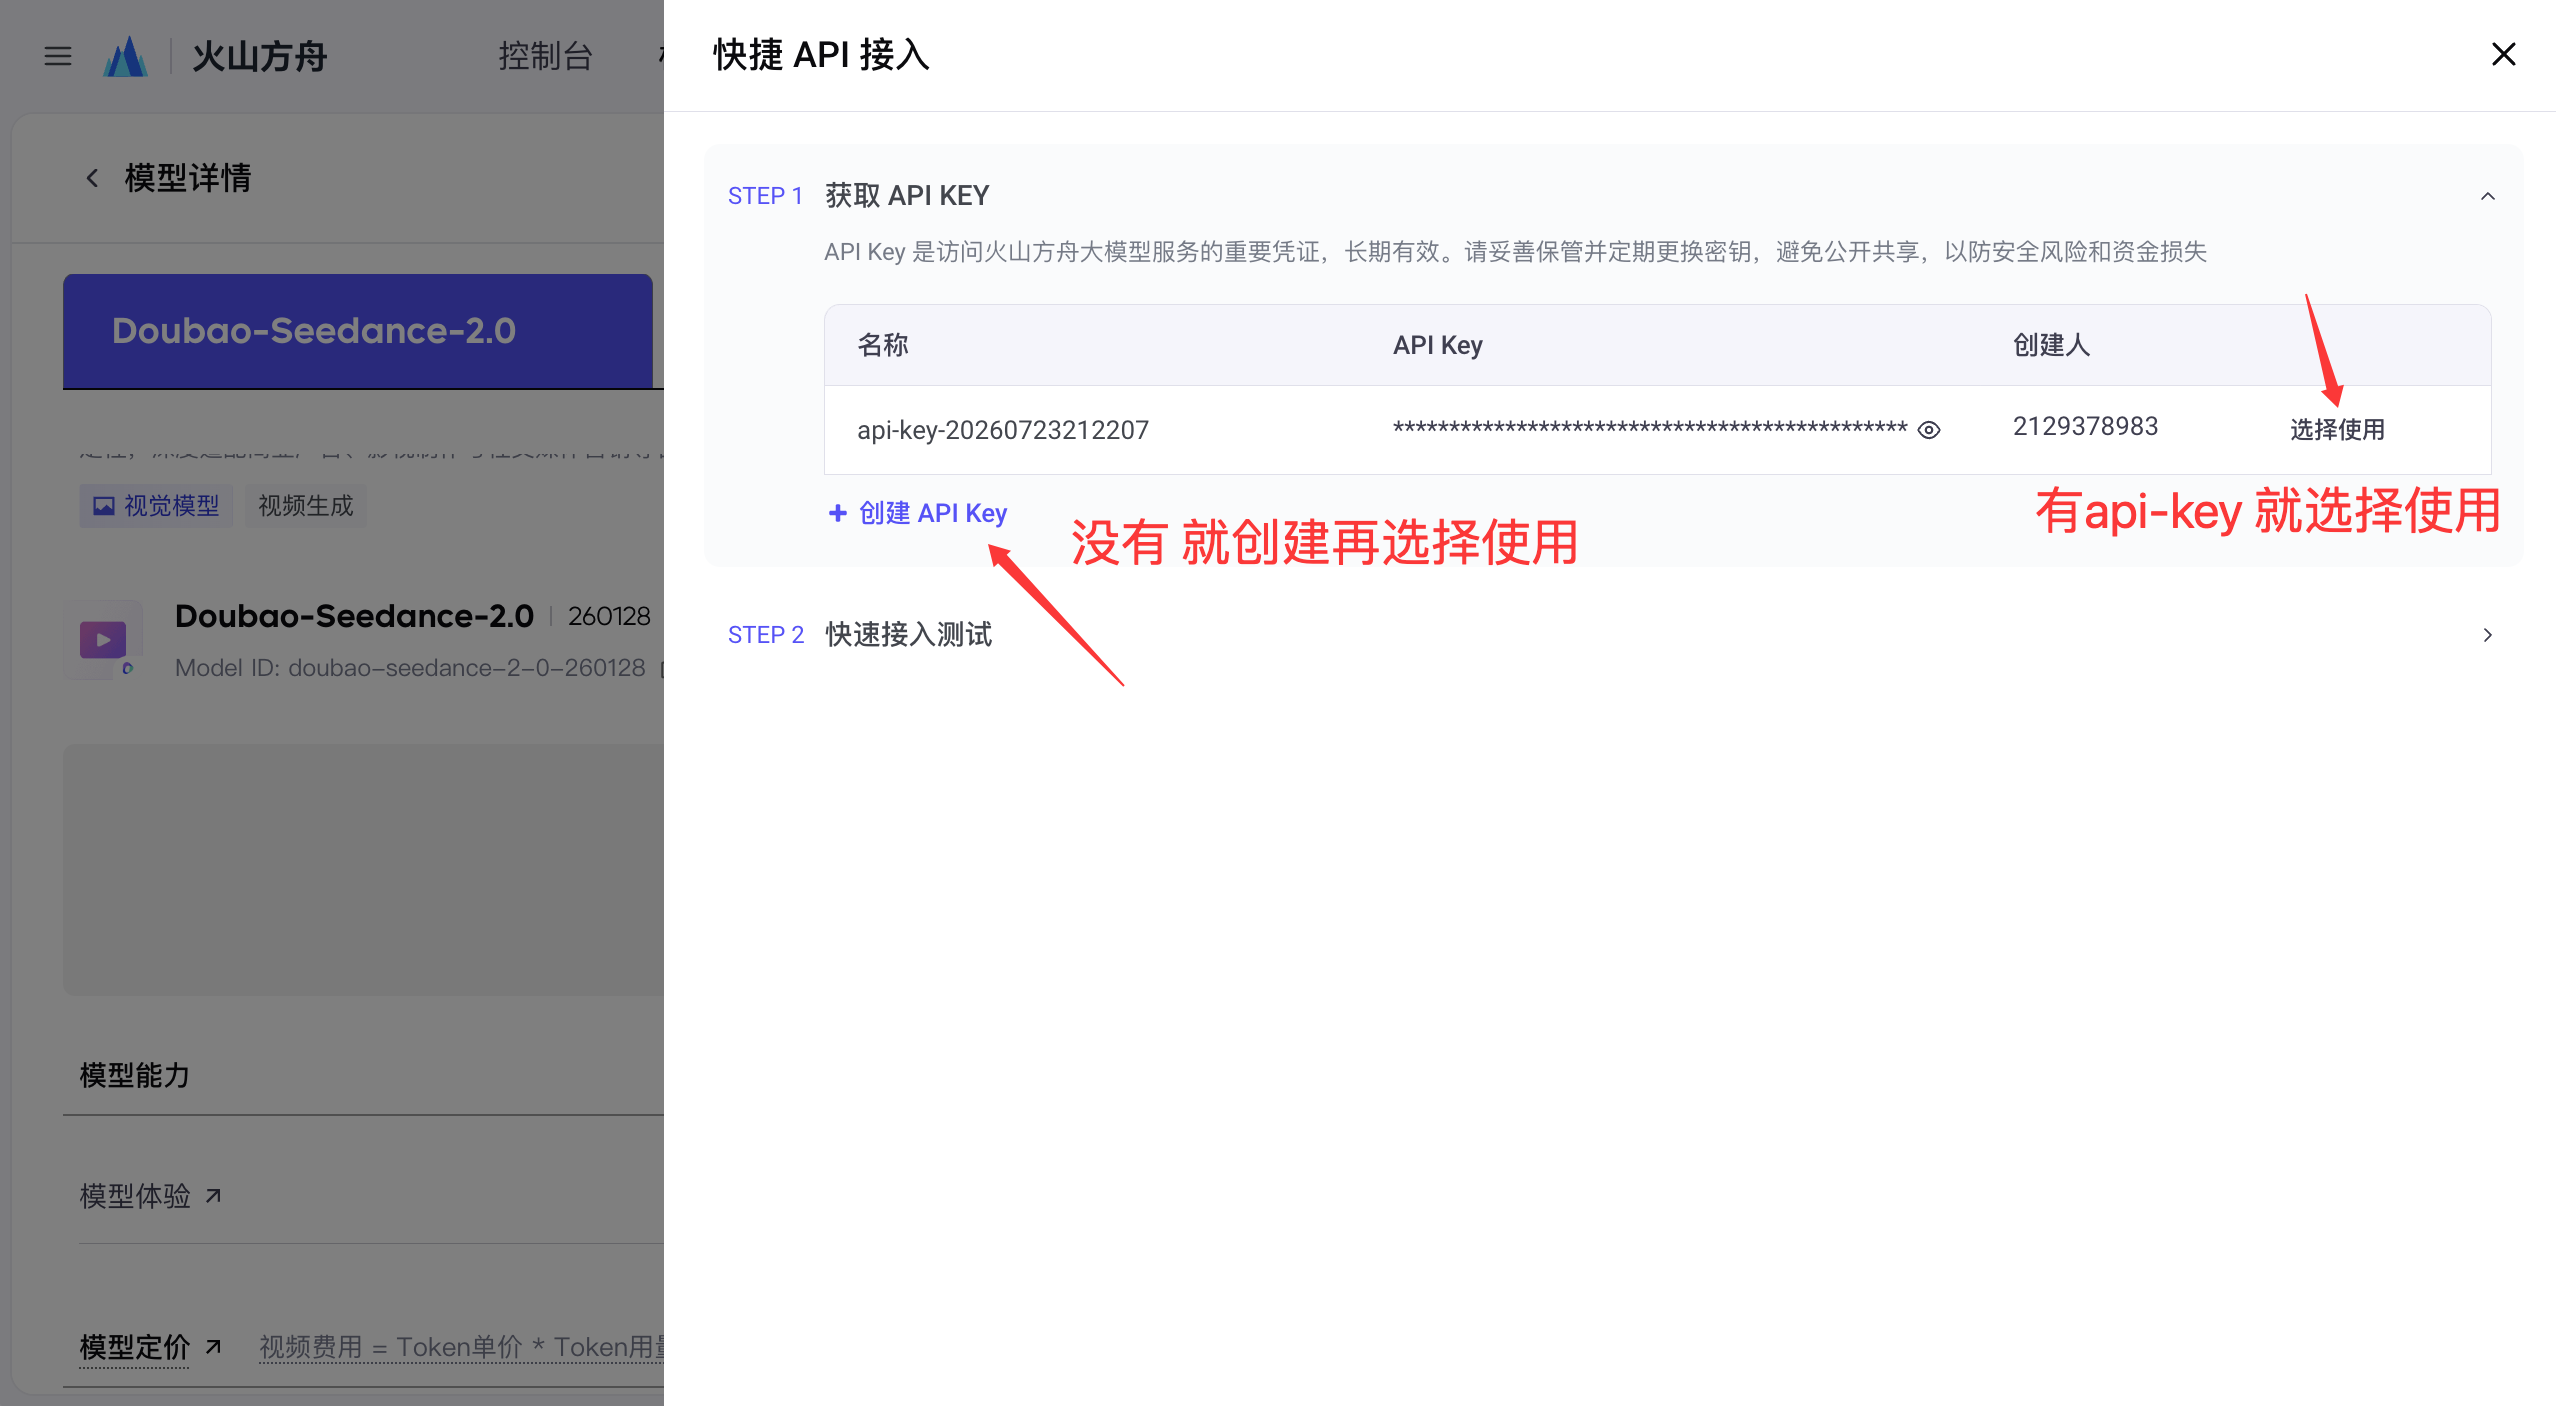
Task: Click the 快速接入测试 step title
Action: [x=908, y=635]
